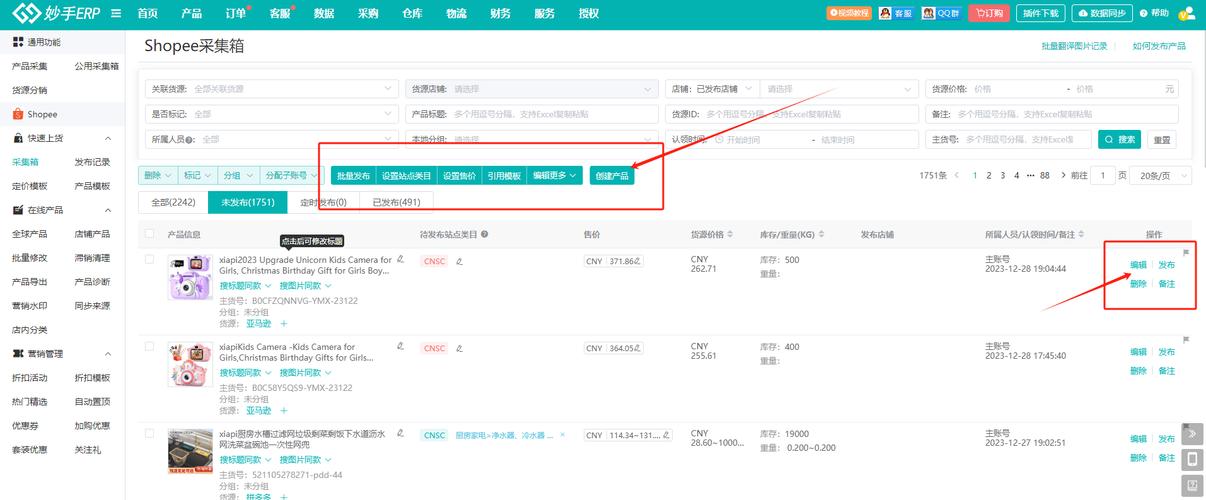Click the 批量发布 button
1206x500 pixels.
pos(353,175)
